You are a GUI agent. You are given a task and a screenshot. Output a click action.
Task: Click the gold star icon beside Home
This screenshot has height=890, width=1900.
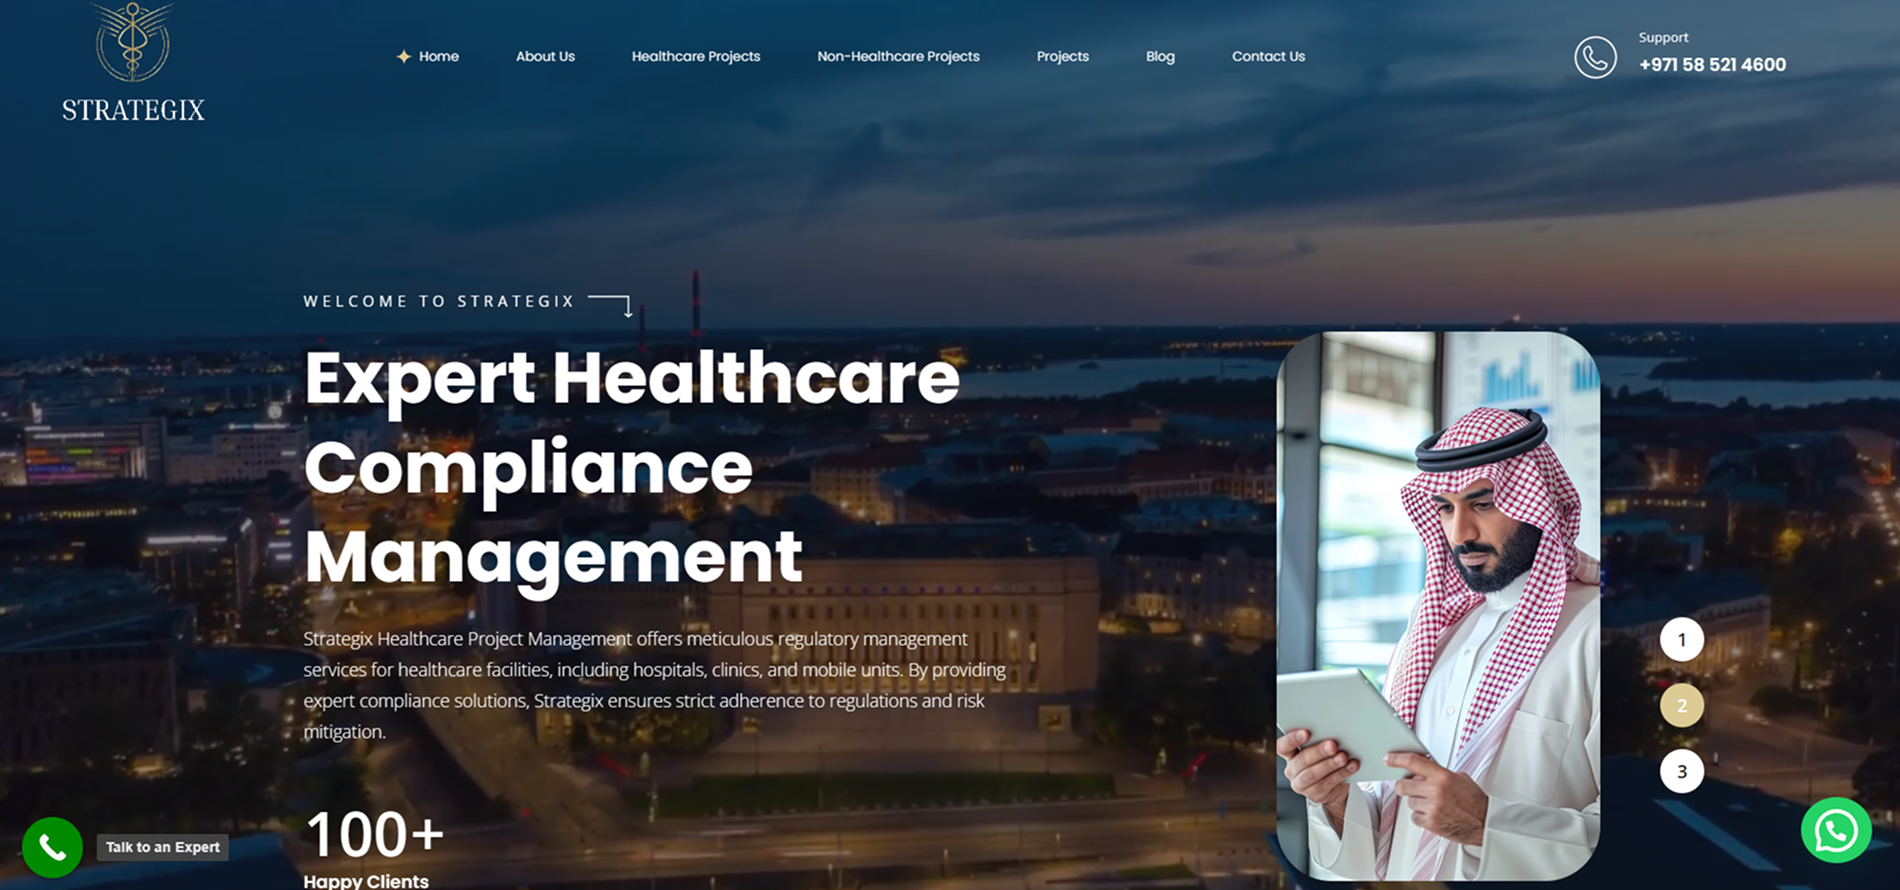point(403,57)
